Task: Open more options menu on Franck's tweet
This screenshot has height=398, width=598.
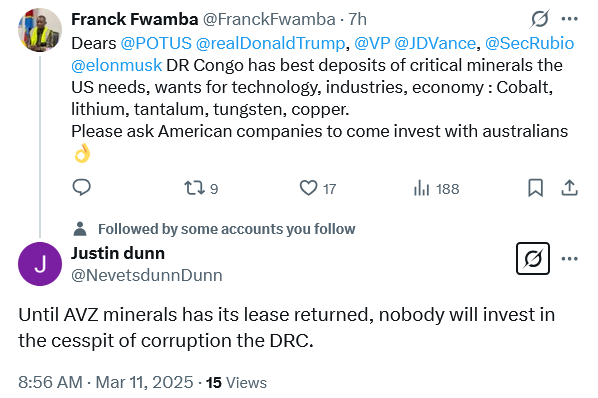Action: [570, 19]
